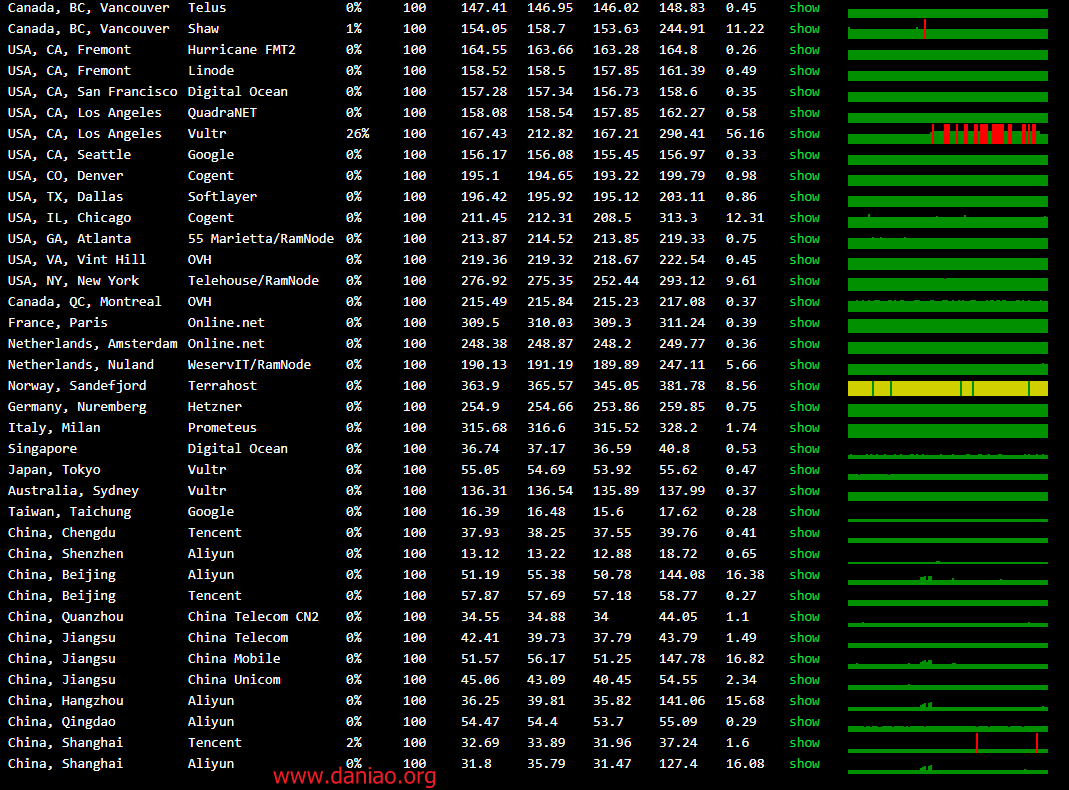Click 'show' for Australia Sydney Vultr row
This screenshot has height=790, width=1069.
coord(804,491)
